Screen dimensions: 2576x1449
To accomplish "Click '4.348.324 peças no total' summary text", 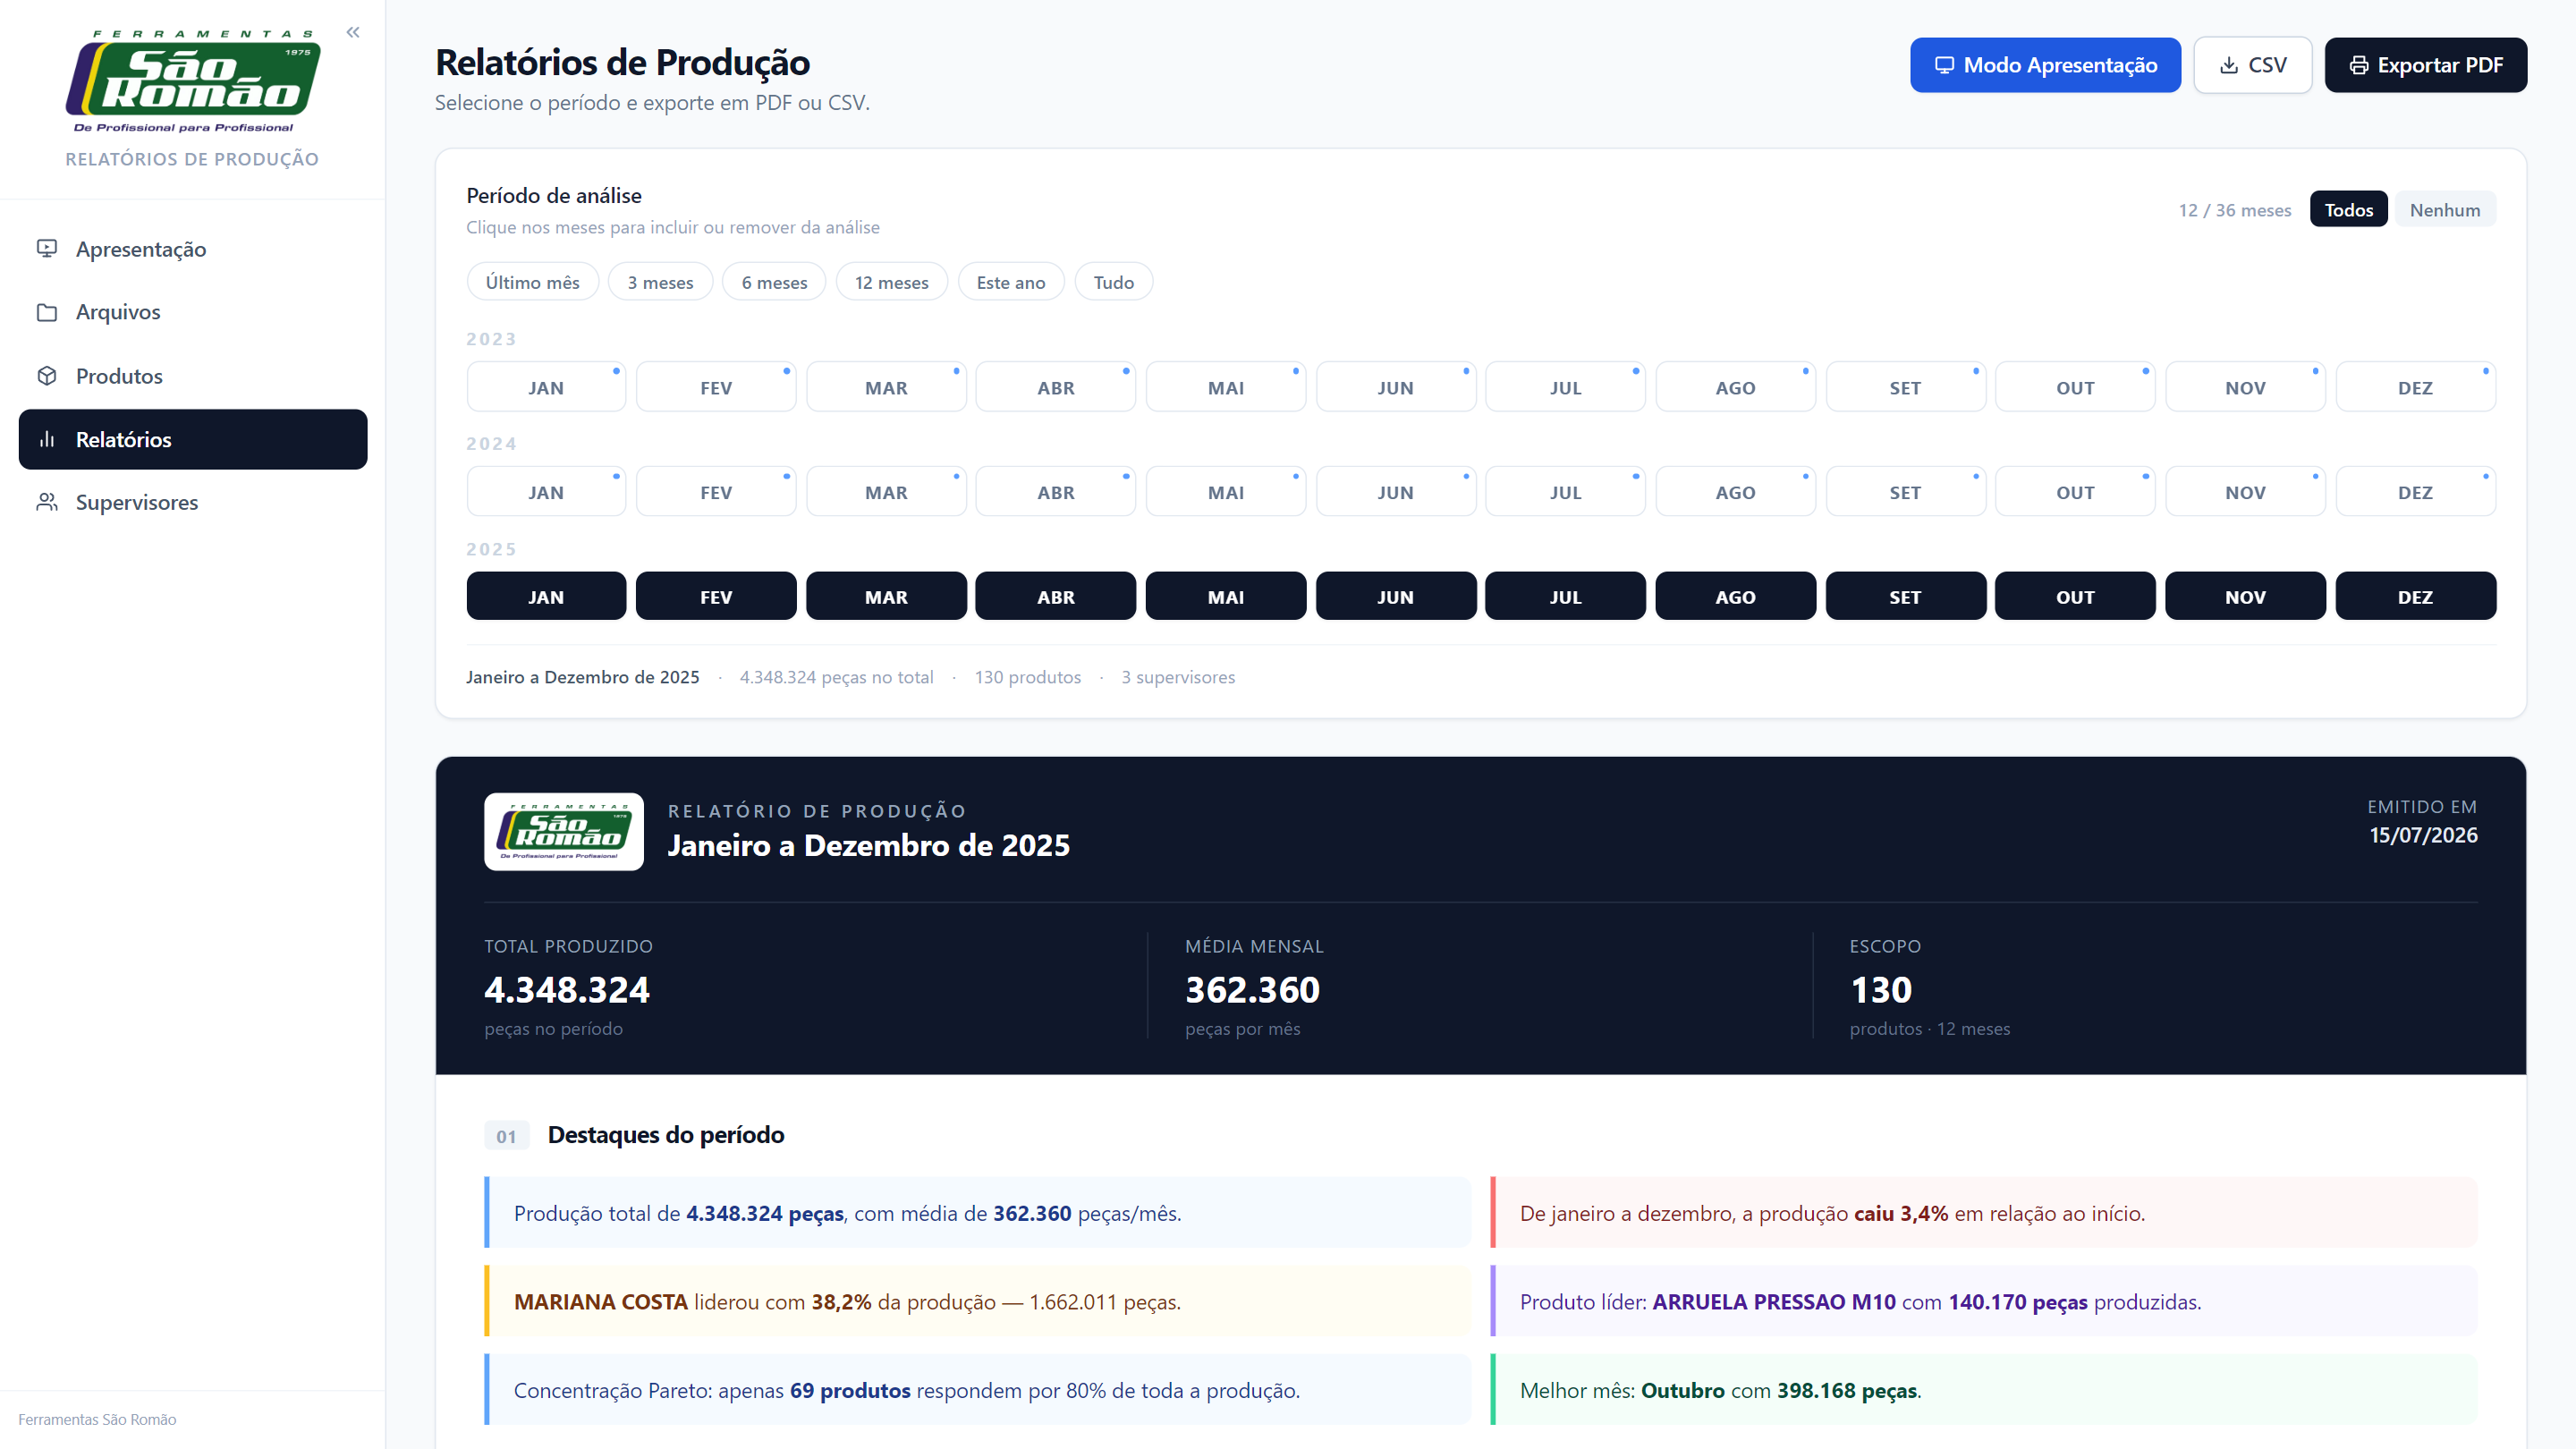I will (x=836, y=677).
